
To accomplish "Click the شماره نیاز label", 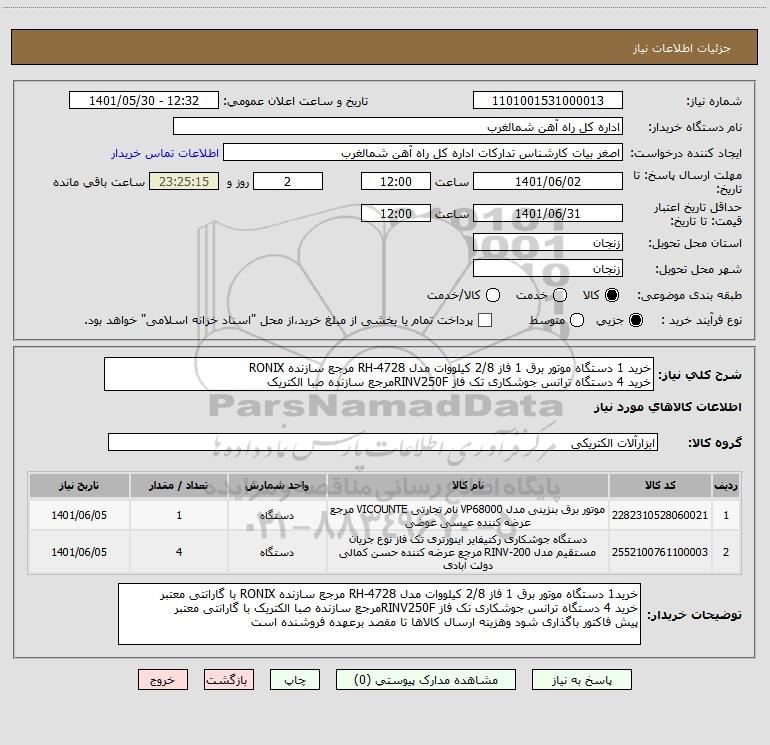I will 714,102.
